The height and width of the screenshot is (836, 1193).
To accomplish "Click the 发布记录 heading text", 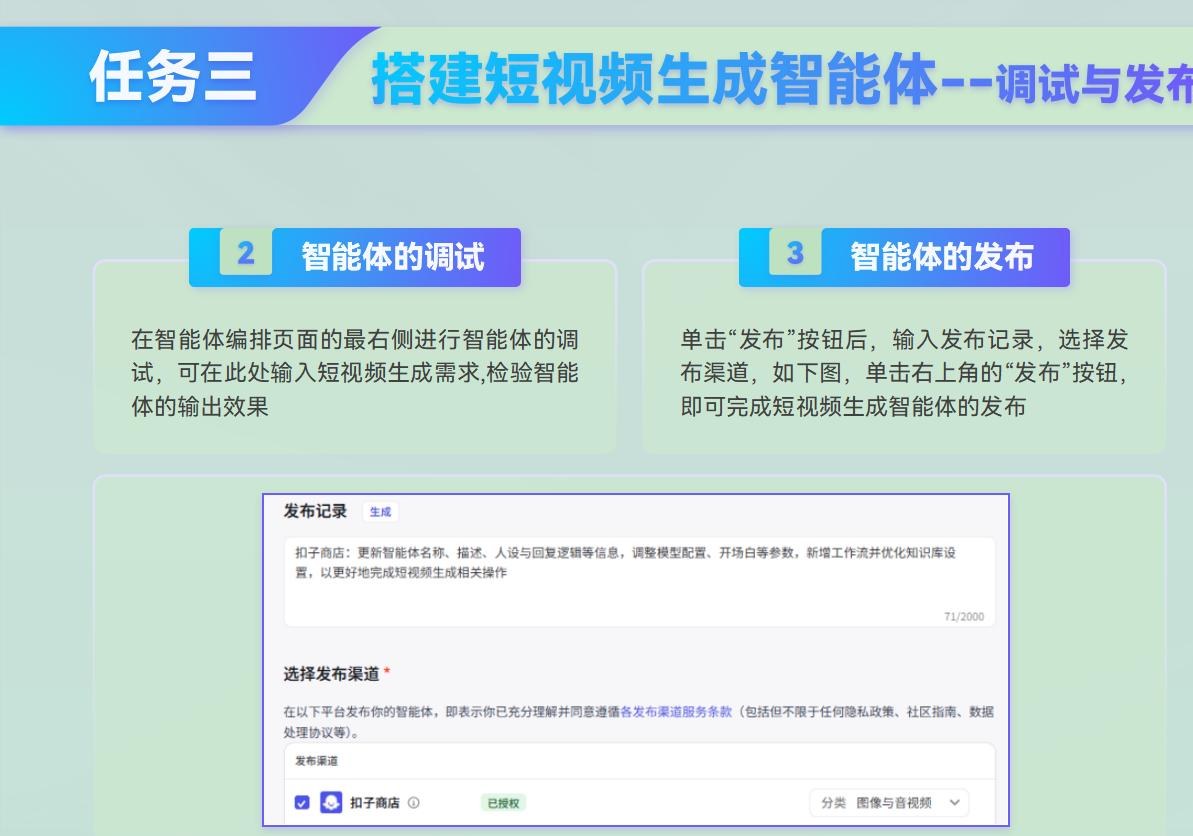I will (315, 511).
